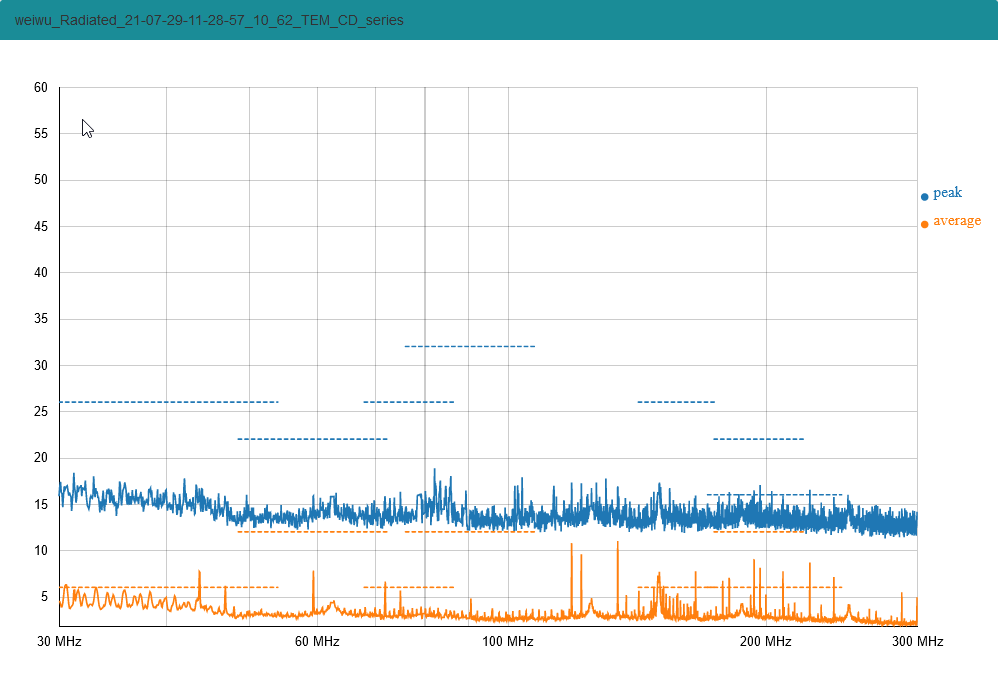Select the 100 MHz x-axis label
This screenshot has width=998, height=679.
point(508,641)
